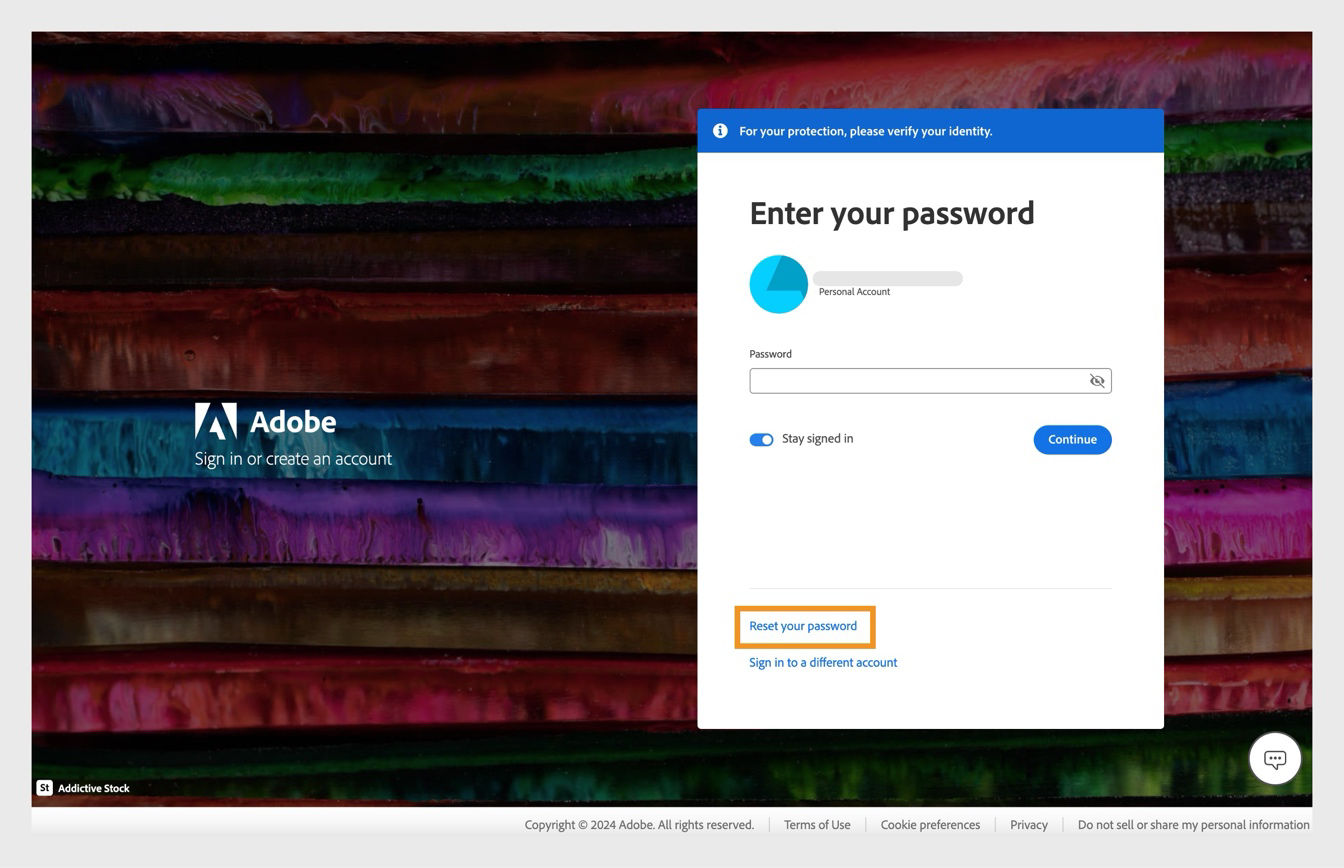The image size is (1344, 868).
Task: Click the copyright notice in the footer
Action: (639, 824)
